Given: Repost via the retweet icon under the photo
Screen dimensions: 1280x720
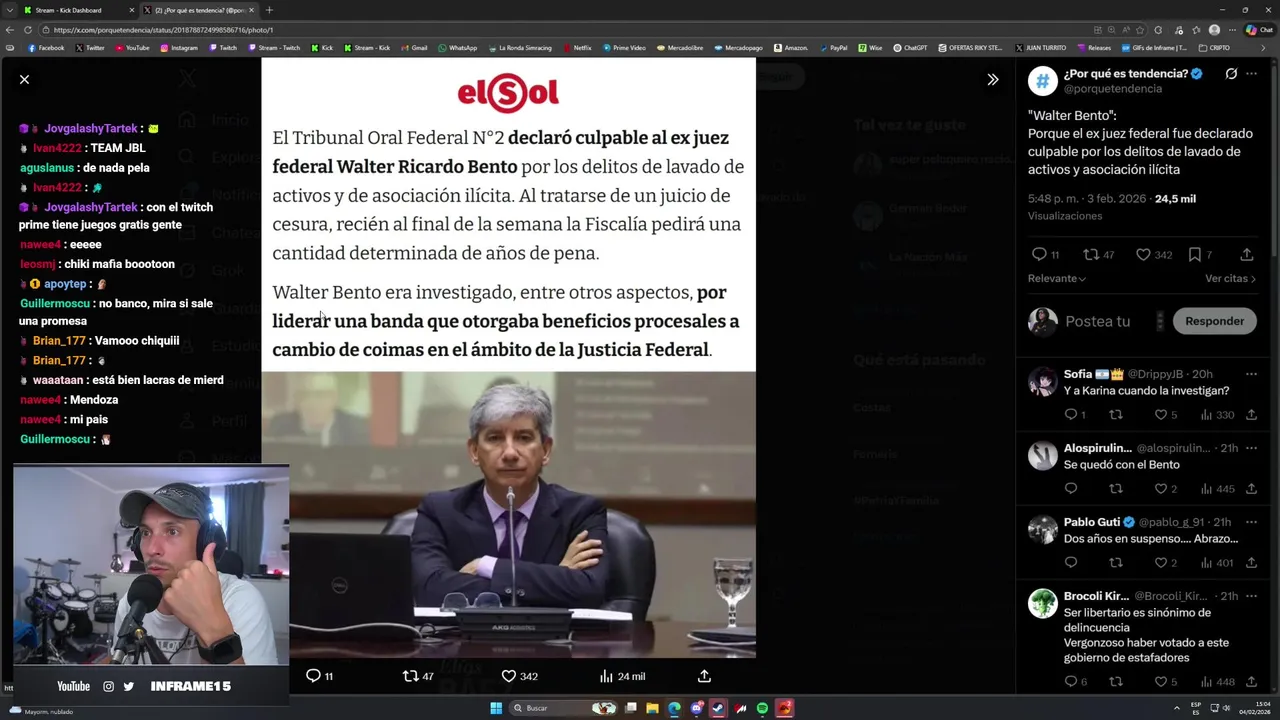Looking at the screenshot, I should [x=410, y=676].
